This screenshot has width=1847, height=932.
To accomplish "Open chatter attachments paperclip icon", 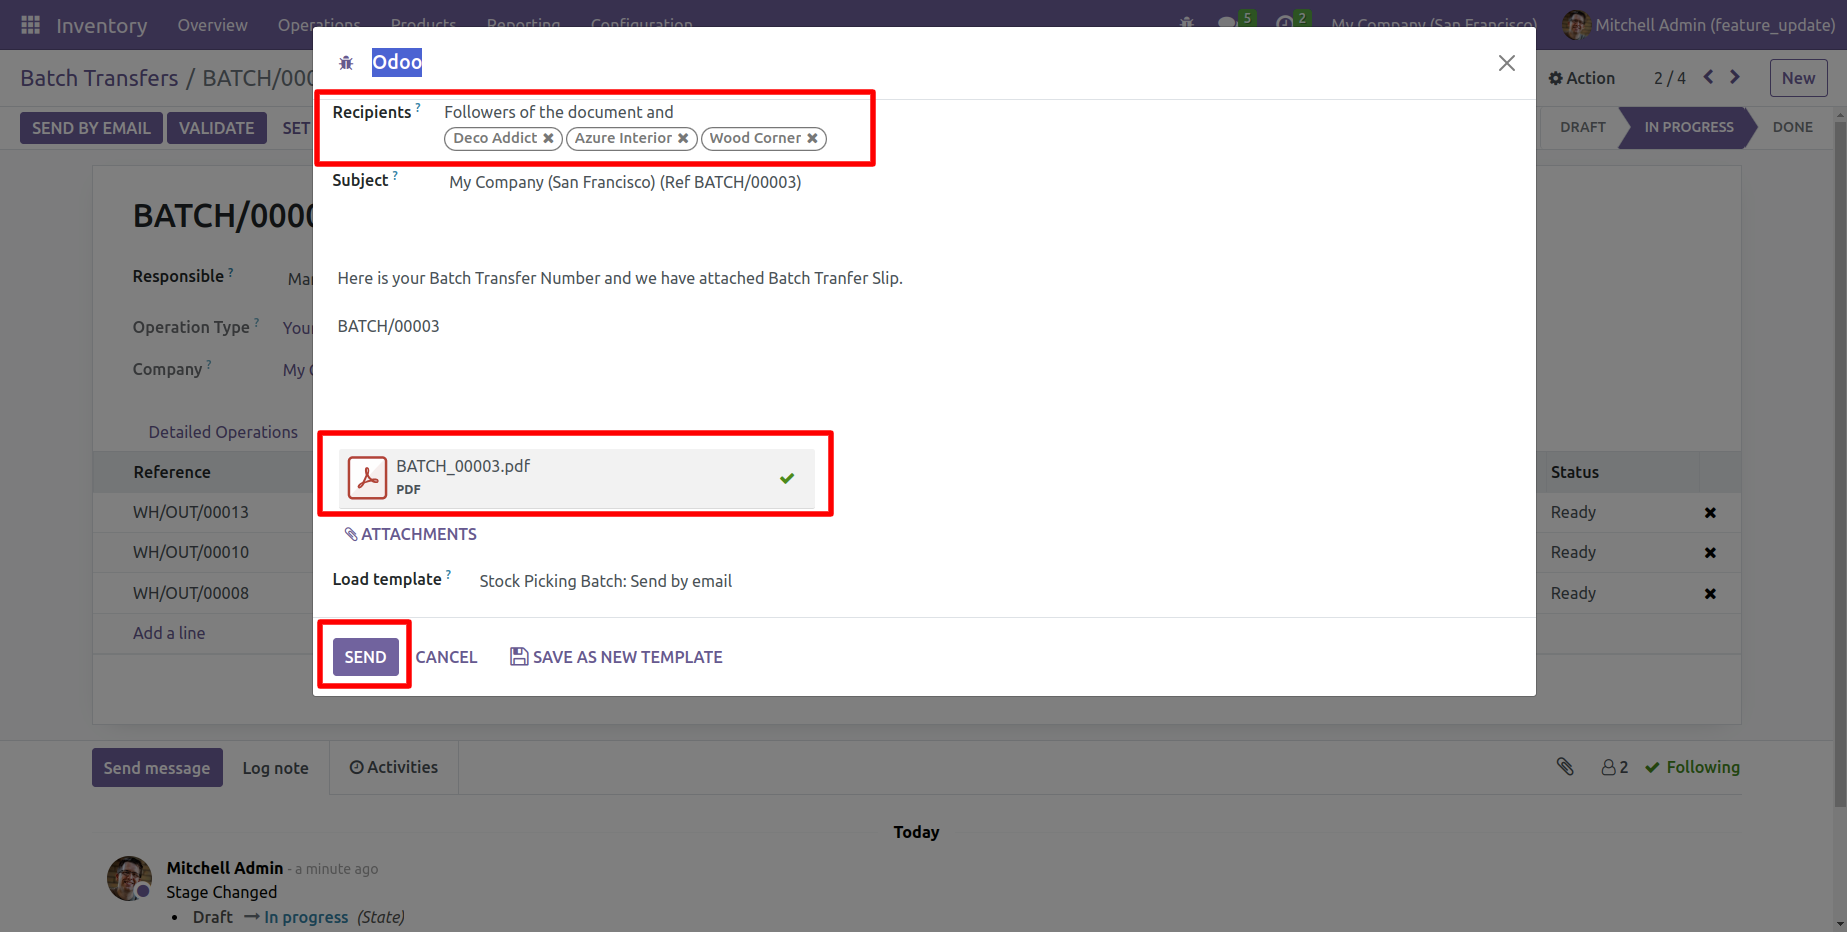I will tap(1565, 767).
